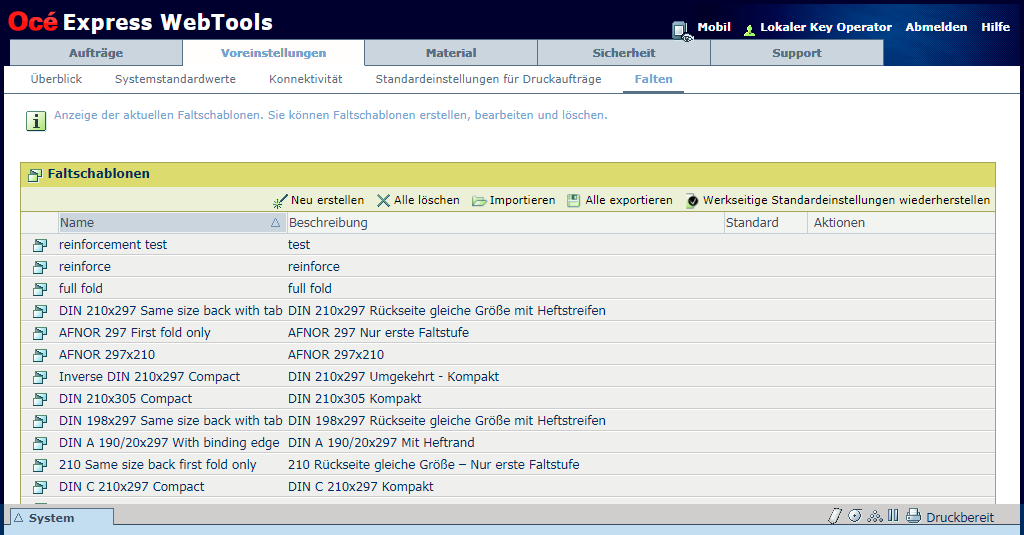The width and height of the screenshot is (1024, 535).
Task: Click the Lokaler Key Operator user icon
Action: pos(749,30)
